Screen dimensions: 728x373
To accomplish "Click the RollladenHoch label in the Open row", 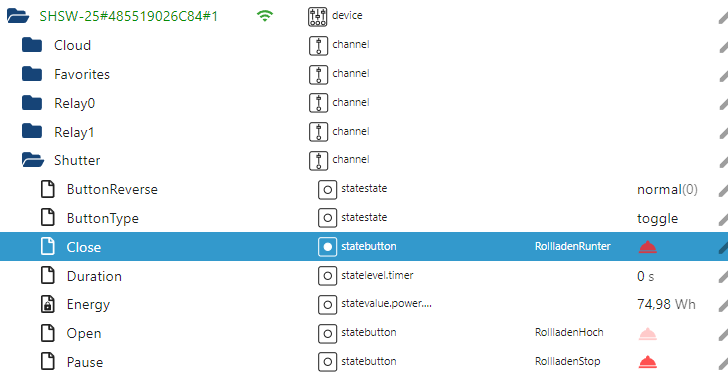I will click(569, 333).
